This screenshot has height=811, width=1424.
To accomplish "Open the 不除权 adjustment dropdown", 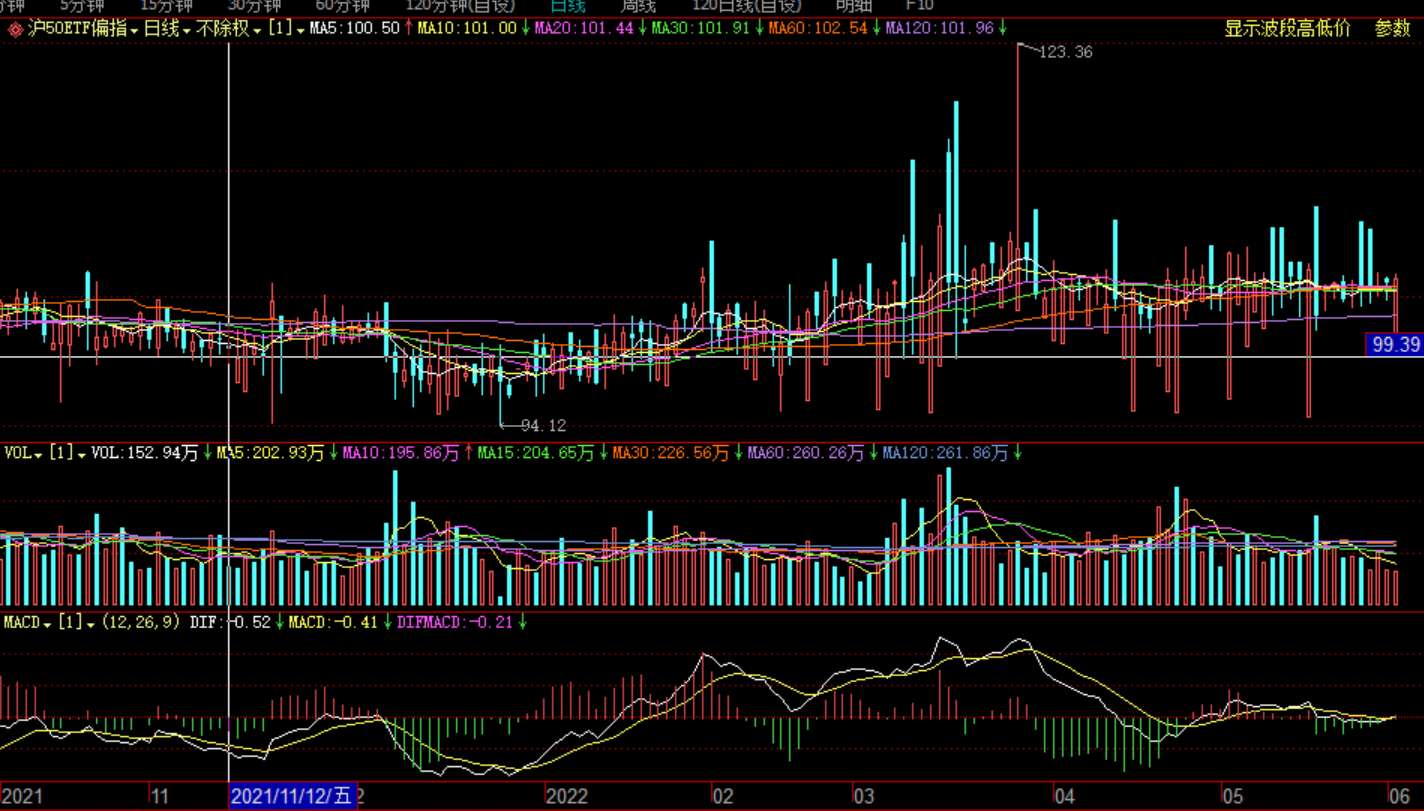I will tap(257, 30).
